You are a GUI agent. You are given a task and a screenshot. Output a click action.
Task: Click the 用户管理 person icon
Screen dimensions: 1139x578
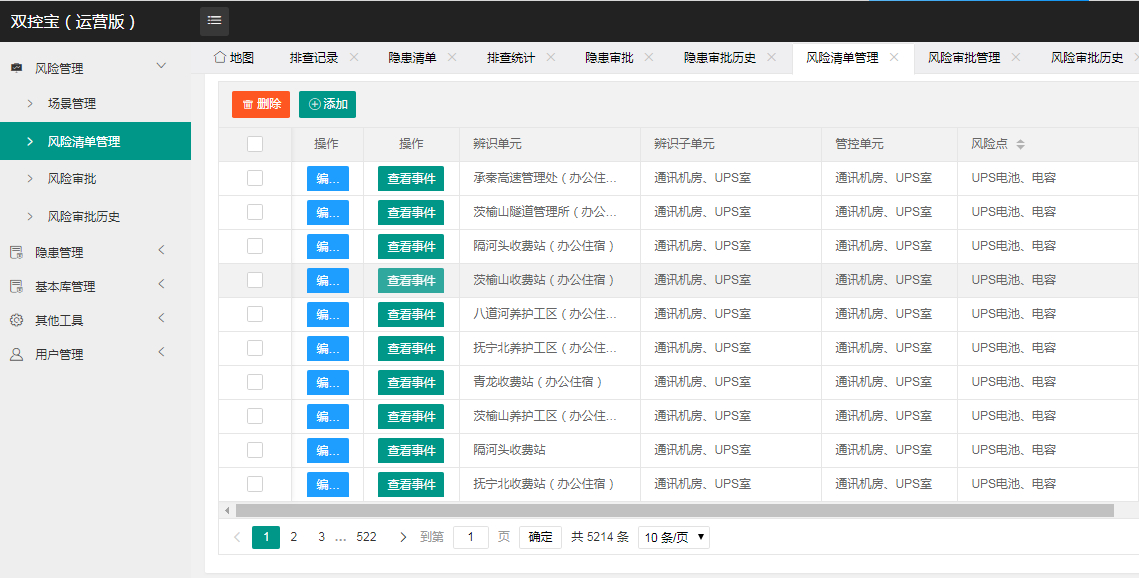(16, 354)
